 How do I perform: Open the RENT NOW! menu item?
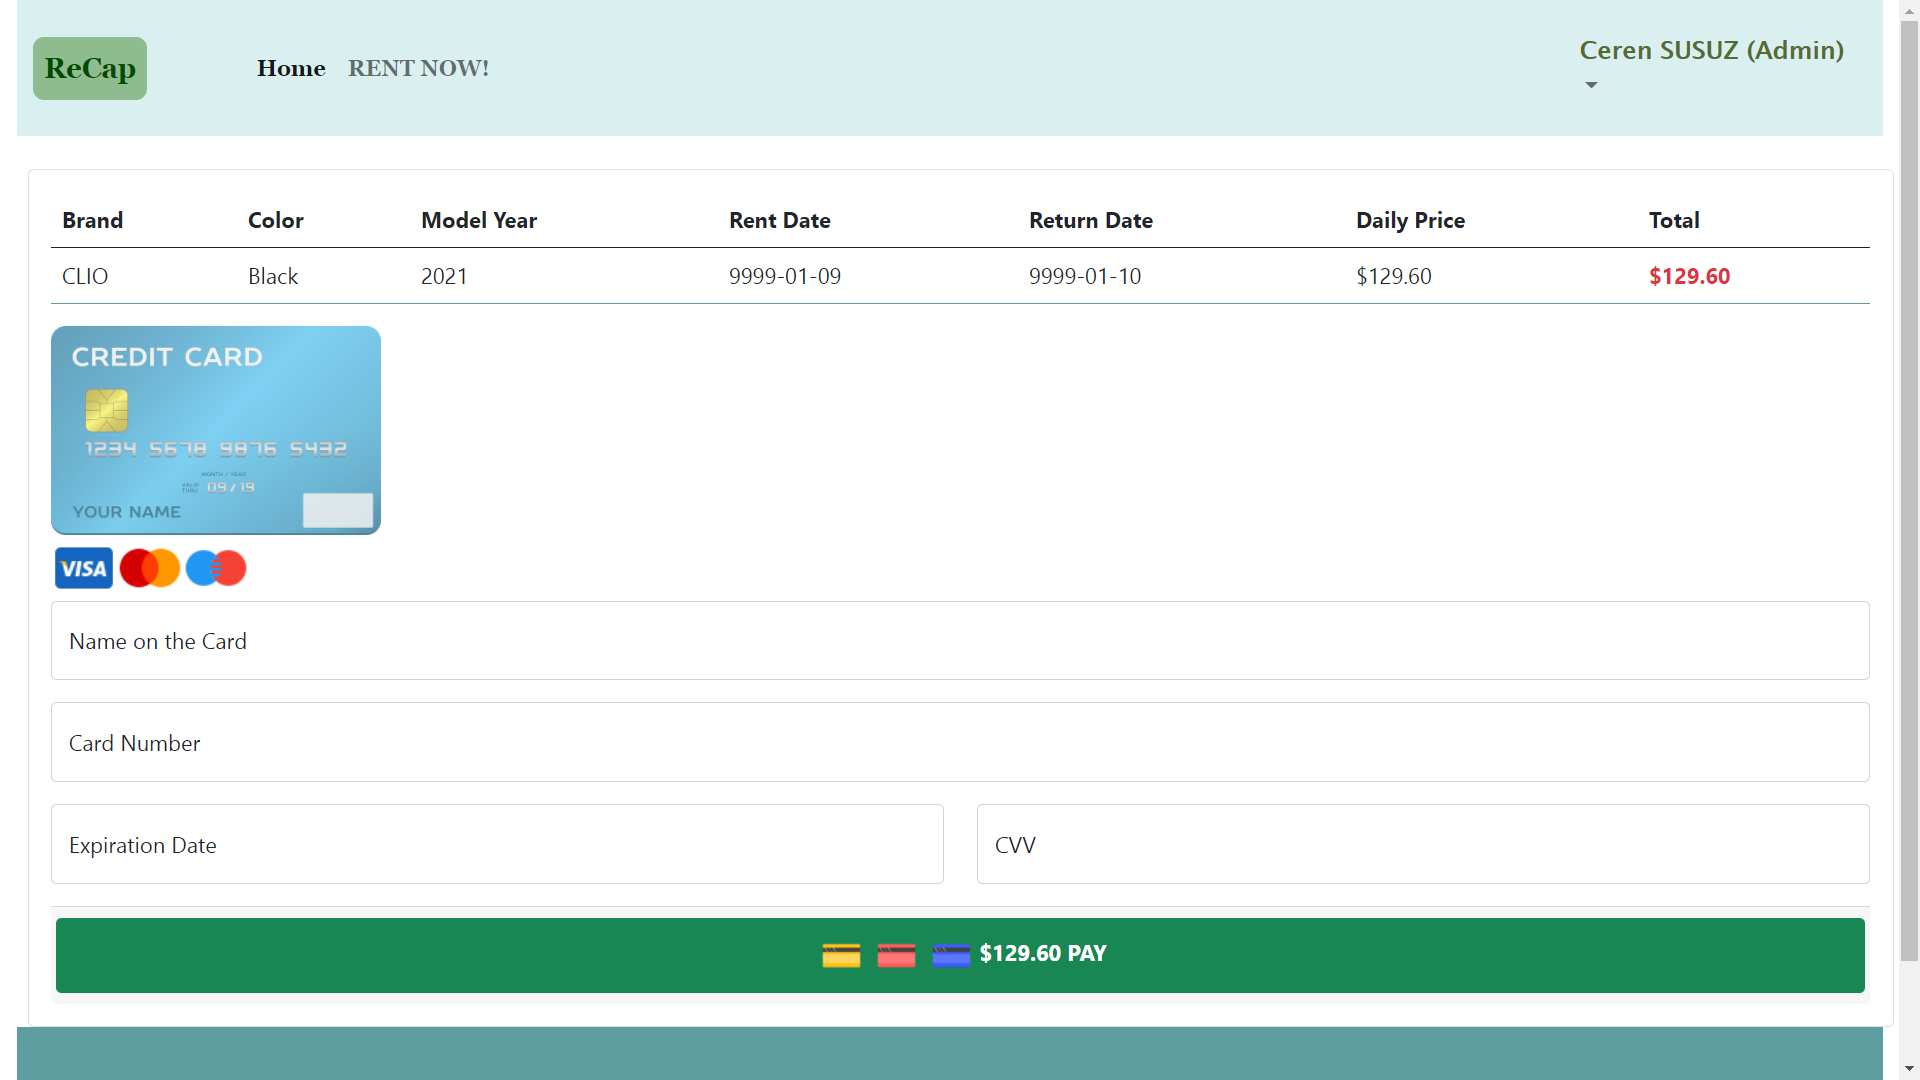(x=418, y=68)
